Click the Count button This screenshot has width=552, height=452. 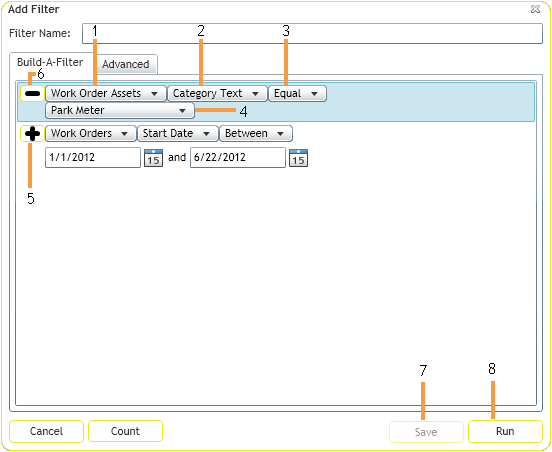(x=125, y=431)
